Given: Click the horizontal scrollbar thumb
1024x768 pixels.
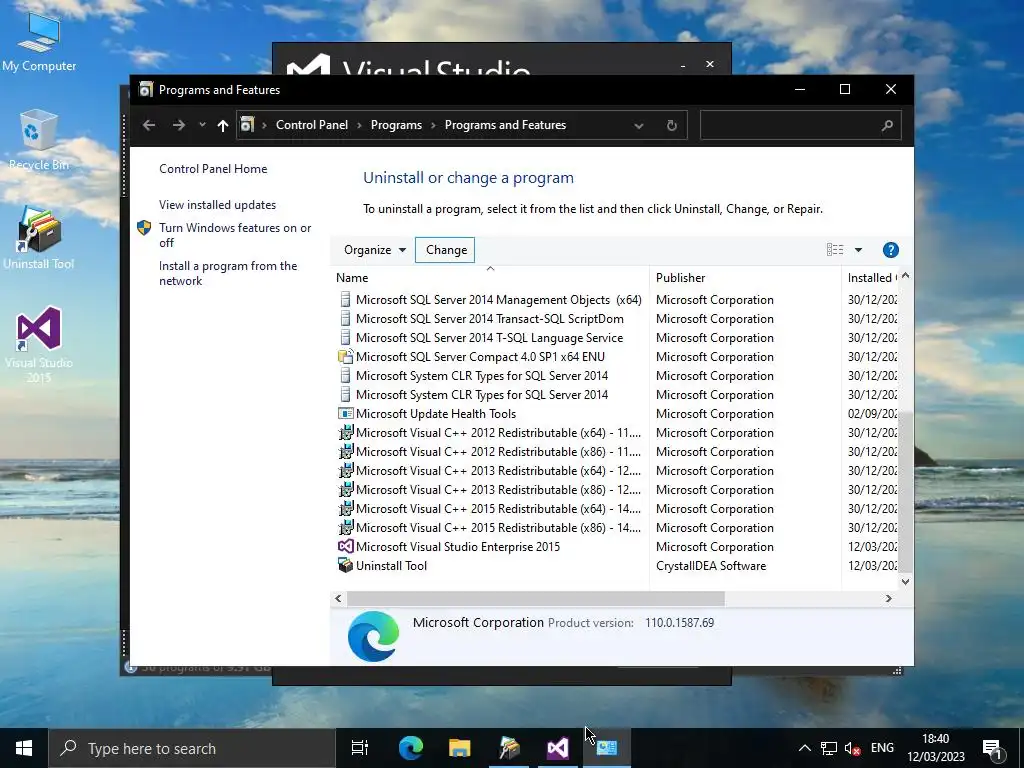Looking at the screenshot, I should coord(536,598).
